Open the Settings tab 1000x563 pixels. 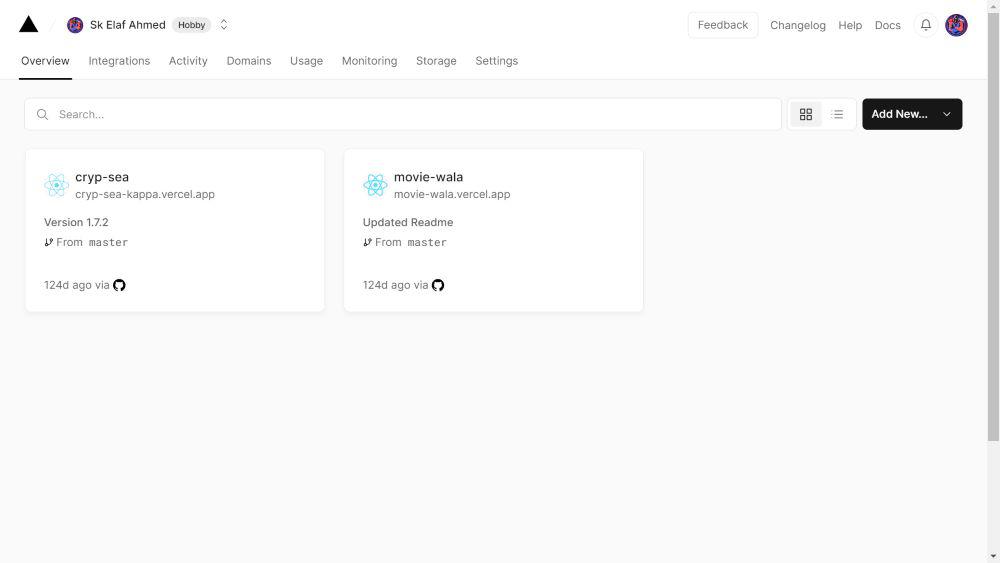point(496,61)
